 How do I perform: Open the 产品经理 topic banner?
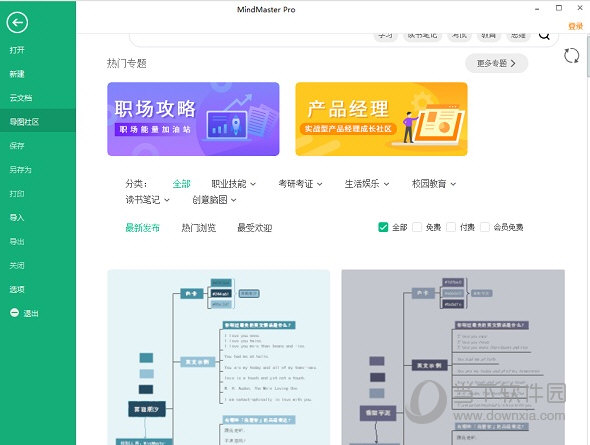coord(381,119)
